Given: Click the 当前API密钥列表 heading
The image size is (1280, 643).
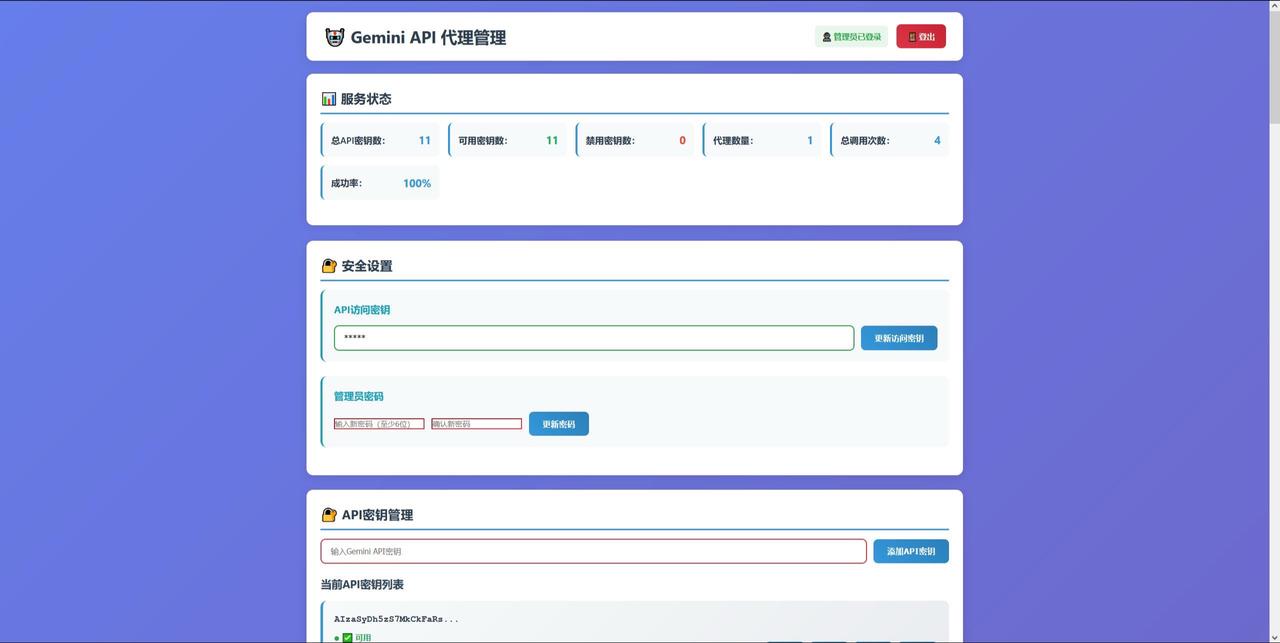Looking at the screenshot, I should tap(362, 585).
